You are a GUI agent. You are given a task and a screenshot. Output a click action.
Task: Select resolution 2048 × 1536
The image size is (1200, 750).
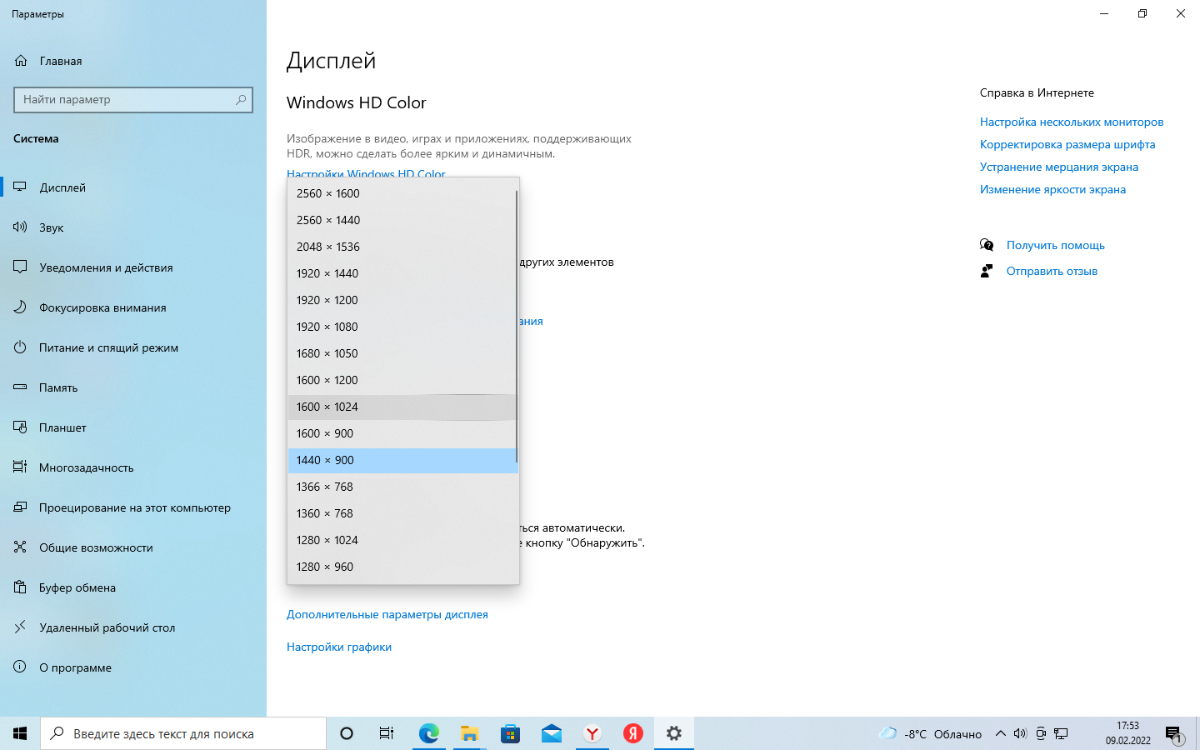pos(402,247)
